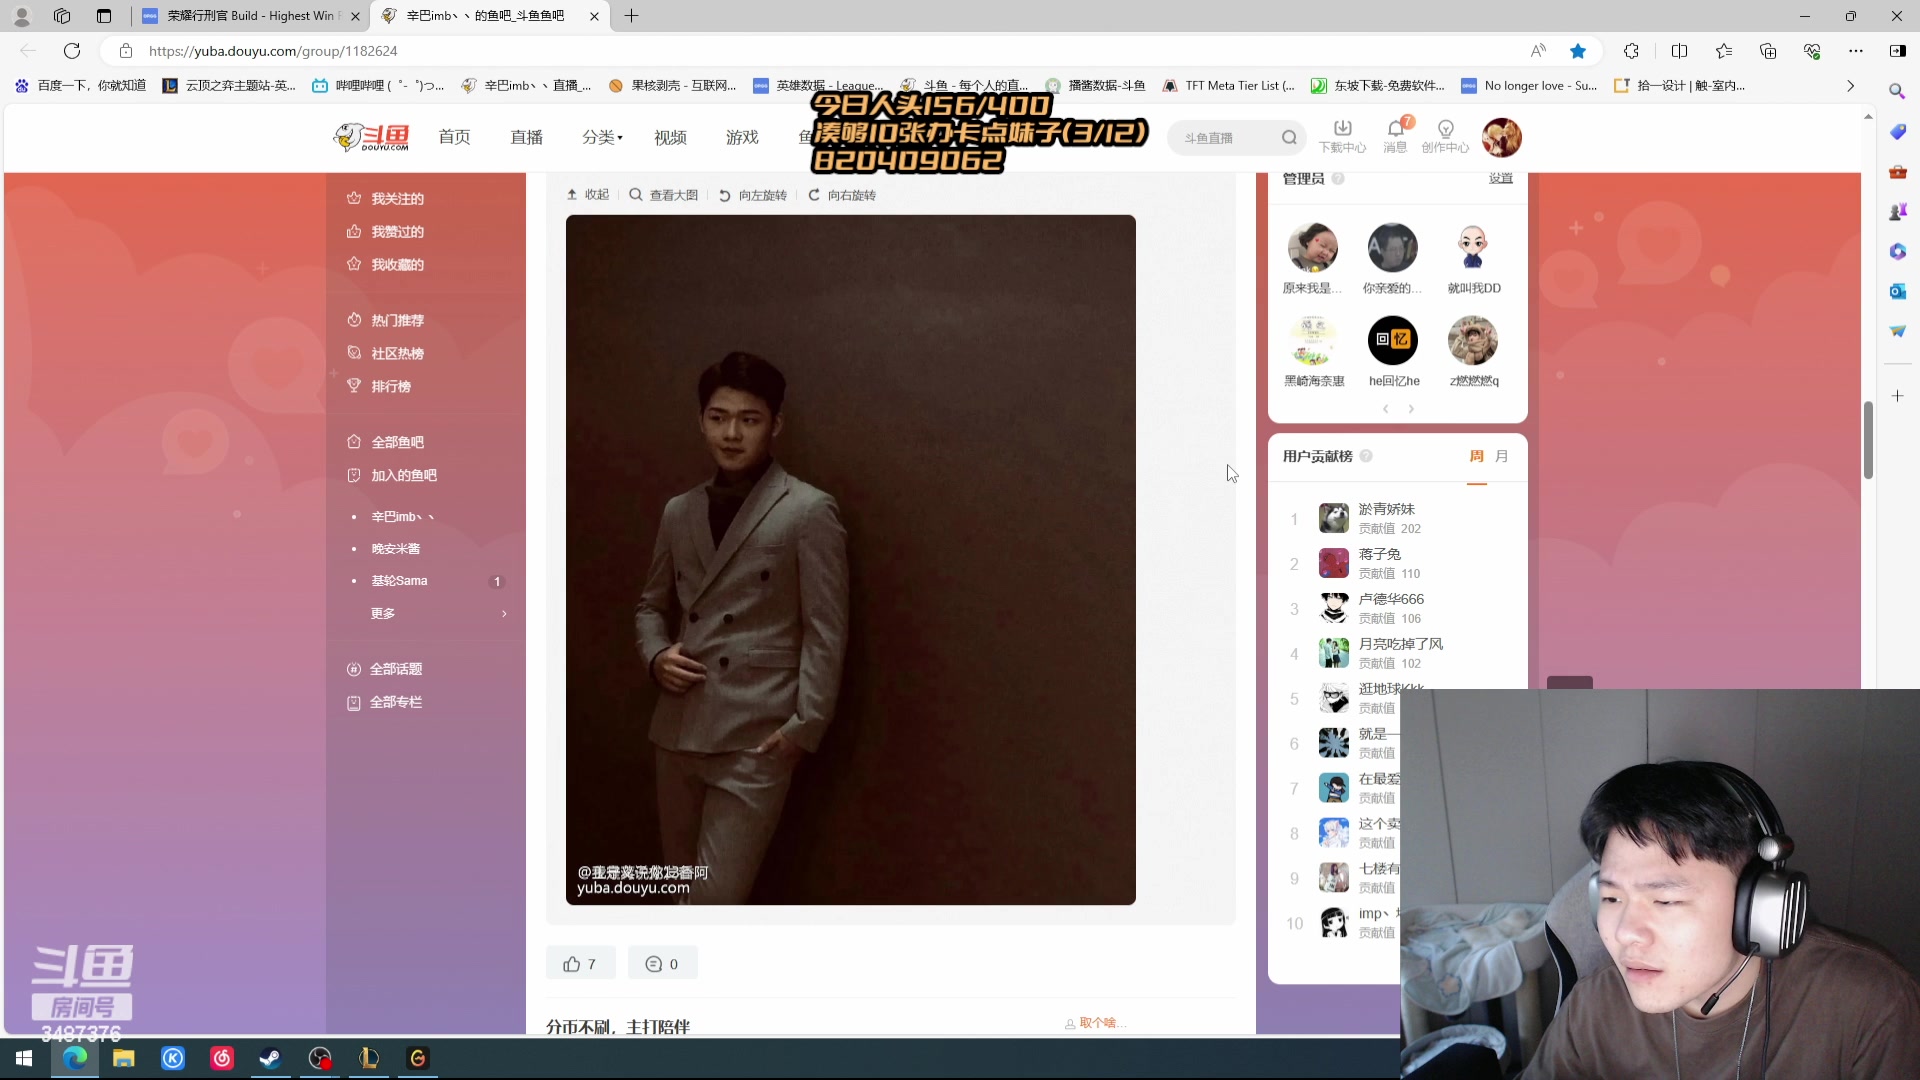
Task: Click the thumbs-up like icon
Action: click(x=572, y=964)
